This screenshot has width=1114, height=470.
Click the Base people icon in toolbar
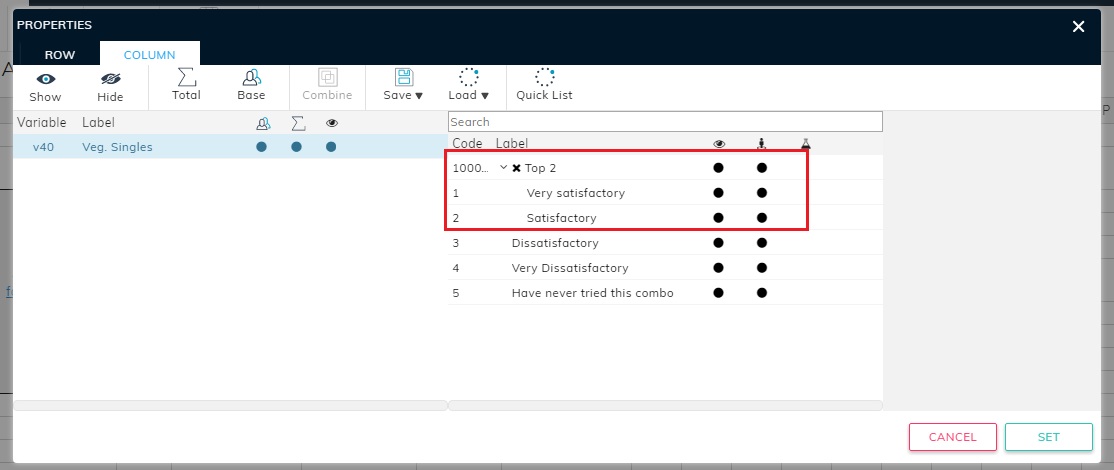pyautogui.click(x=252, y=77)
